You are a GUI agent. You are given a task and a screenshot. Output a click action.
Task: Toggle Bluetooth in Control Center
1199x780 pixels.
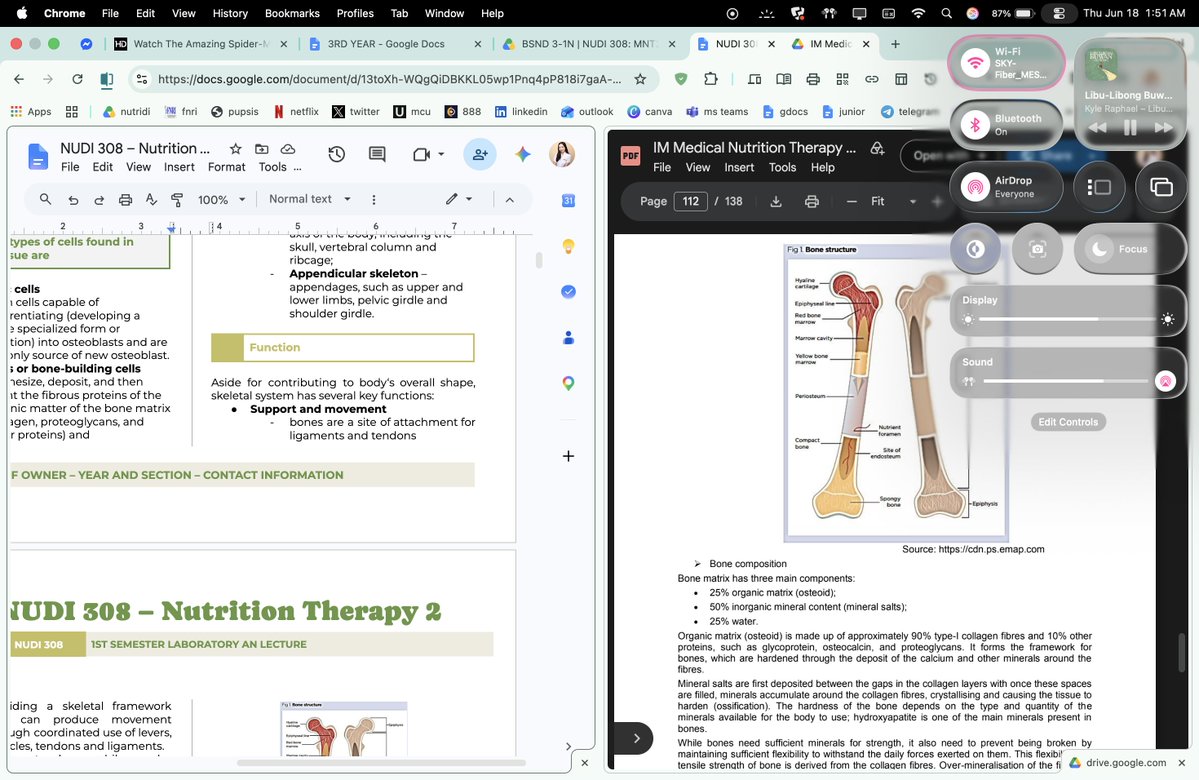[975, 125]
